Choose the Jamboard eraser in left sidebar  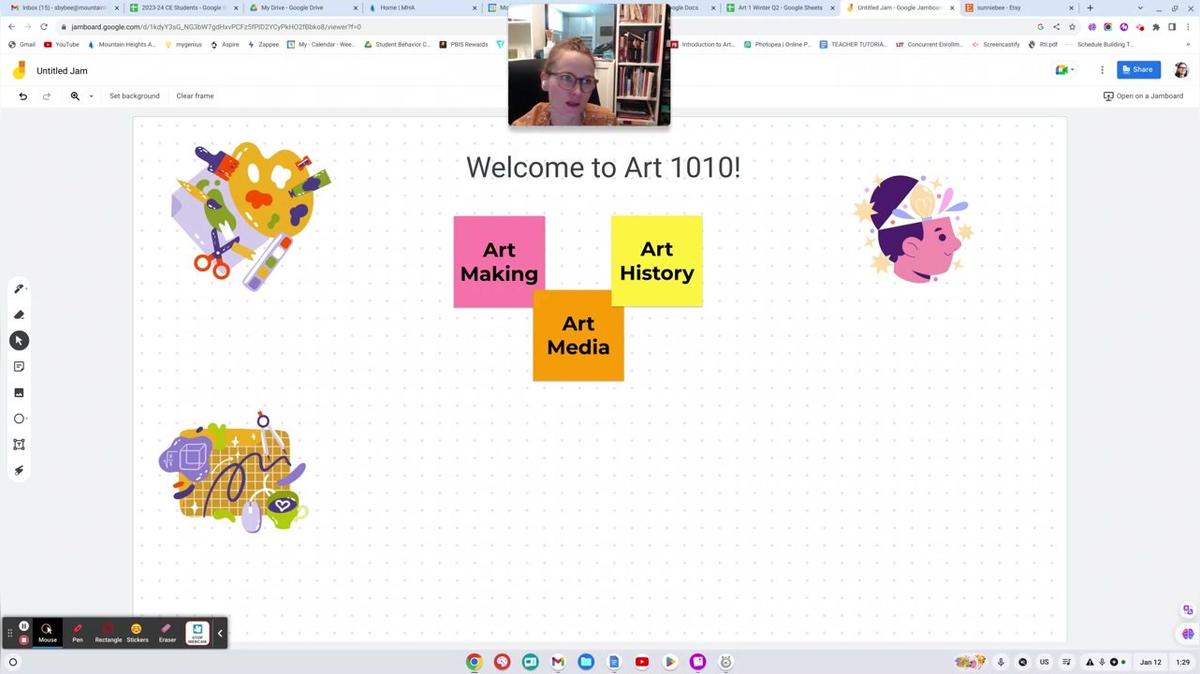click(18, 315)
